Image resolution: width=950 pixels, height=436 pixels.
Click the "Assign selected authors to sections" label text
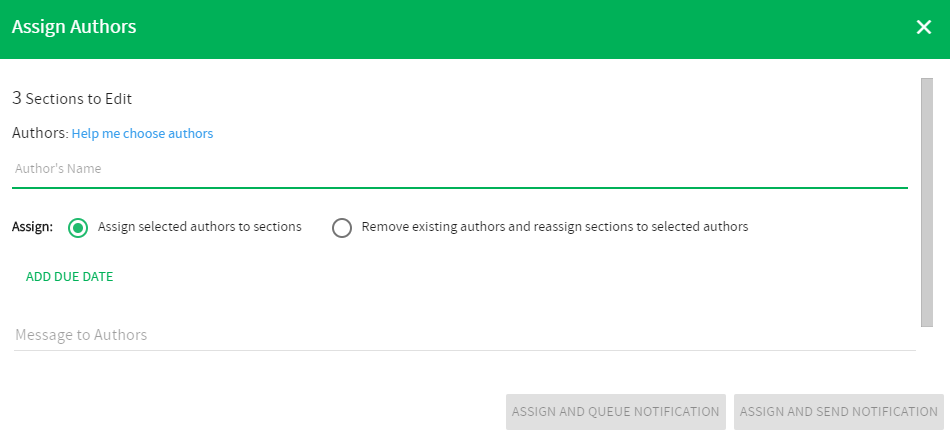[x=200, y=226]
